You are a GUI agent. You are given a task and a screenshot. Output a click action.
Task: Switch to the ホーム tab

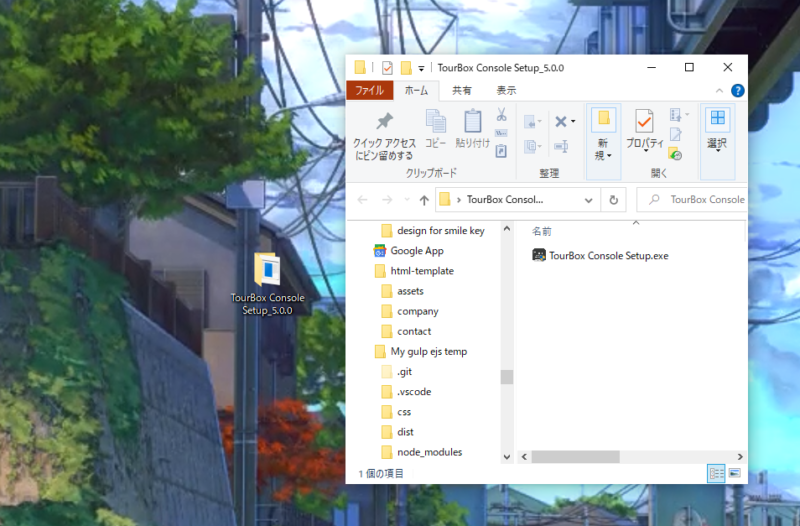click(x=416, y=90)
